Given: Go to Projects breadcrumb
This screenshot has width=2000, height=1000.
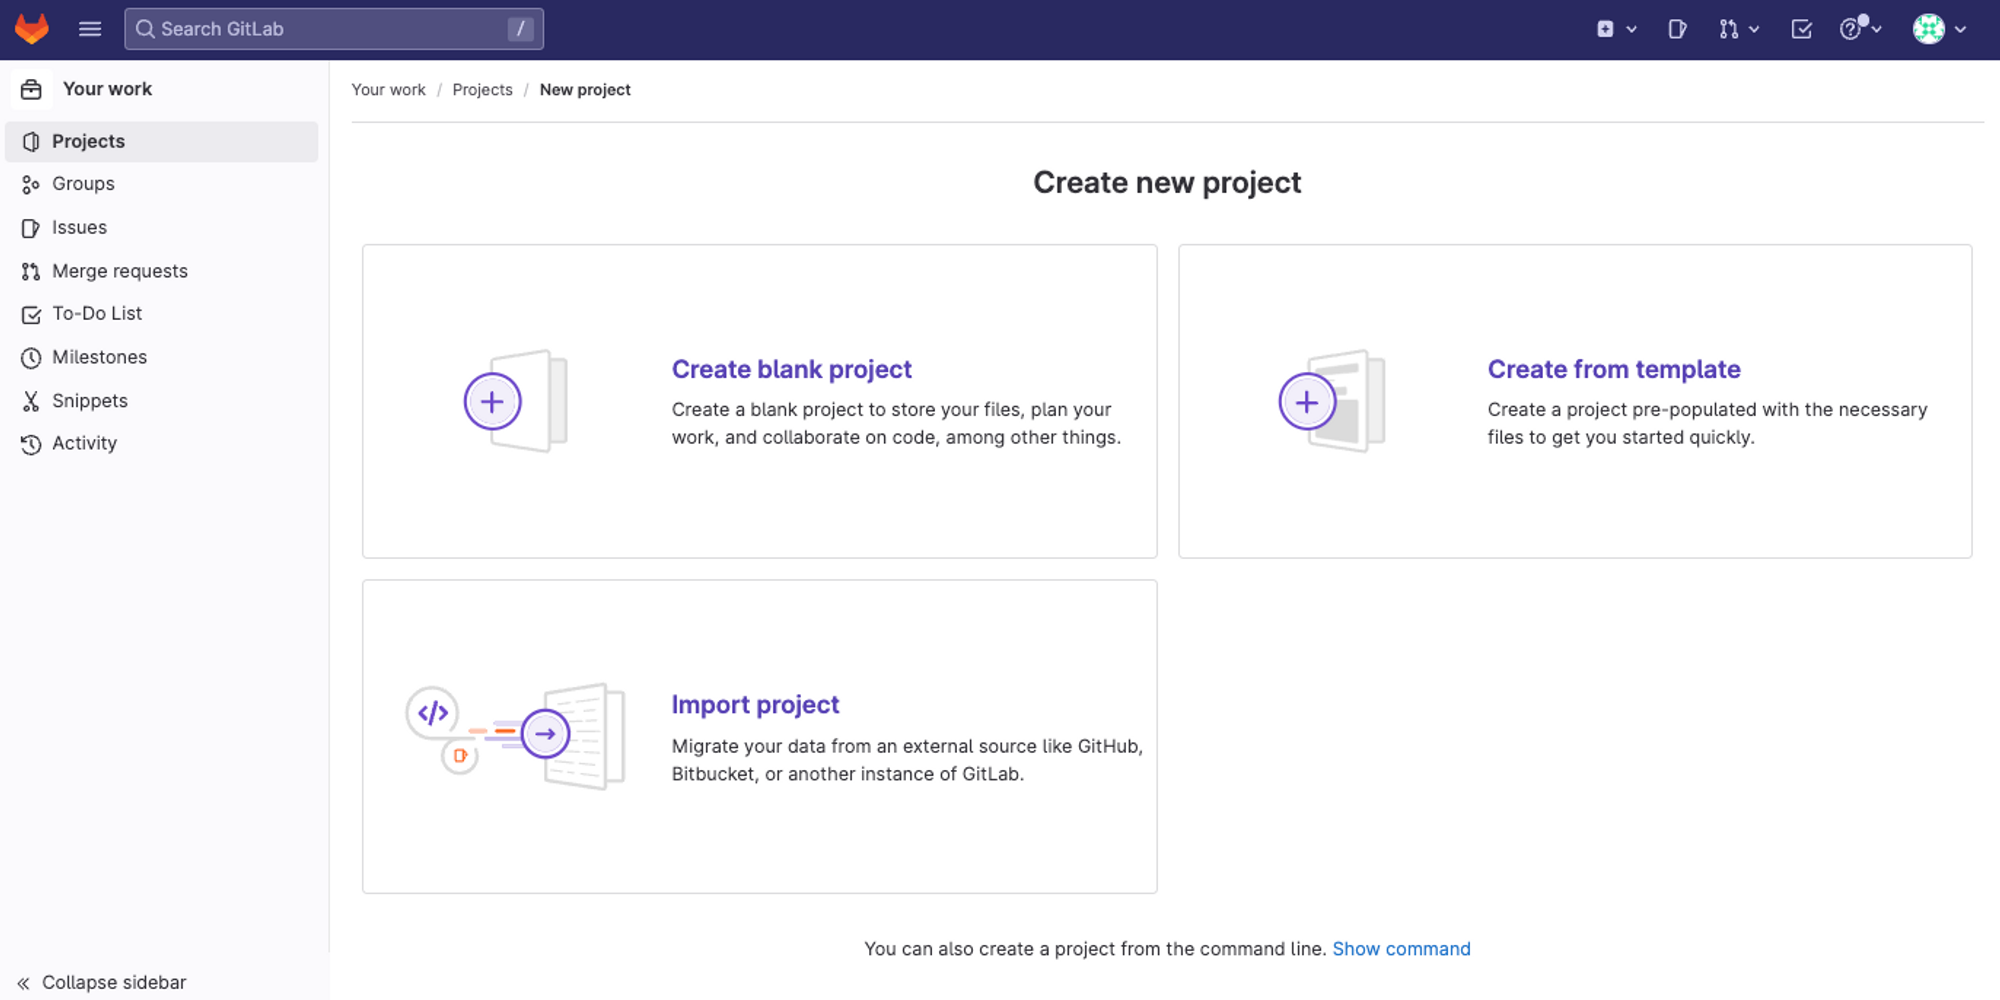Looking at the screenshot, I should pos(482,90).
